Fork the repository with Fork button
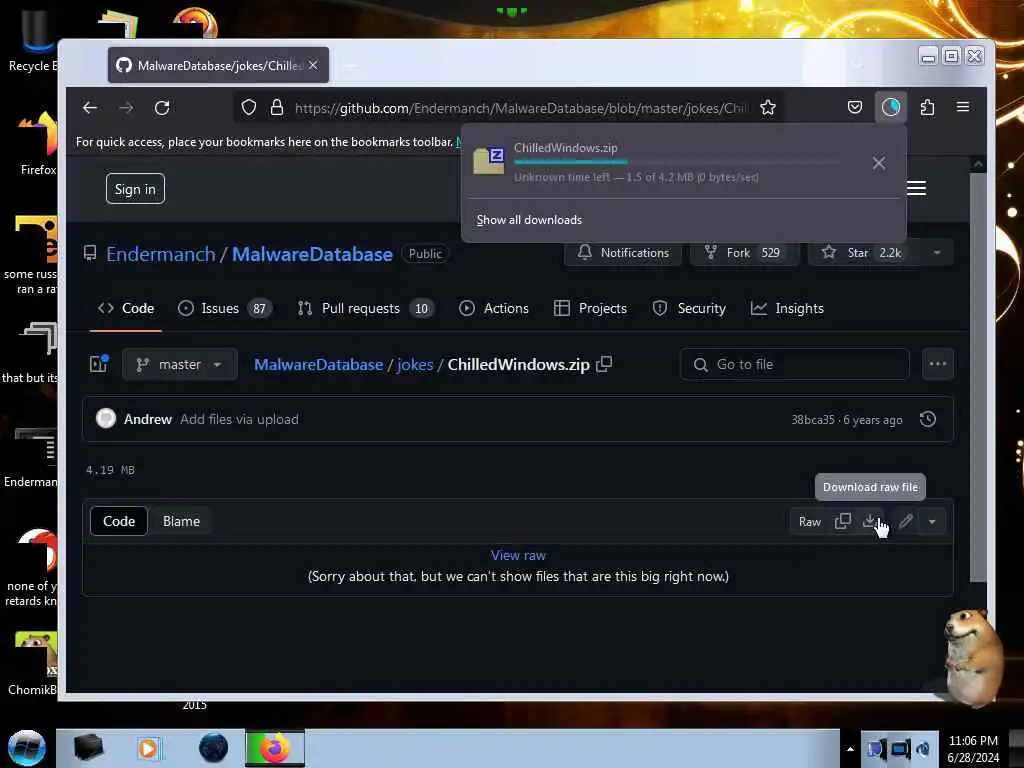The width and height of the screenshot is (1024, 768). (x=743, y=253)
